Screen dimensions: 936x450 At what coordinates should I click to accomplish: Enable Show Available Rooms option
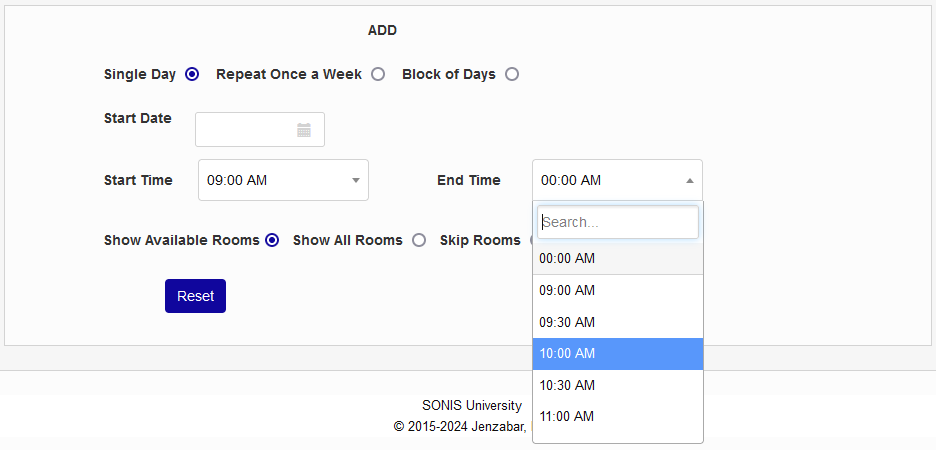tap(272, 240)
